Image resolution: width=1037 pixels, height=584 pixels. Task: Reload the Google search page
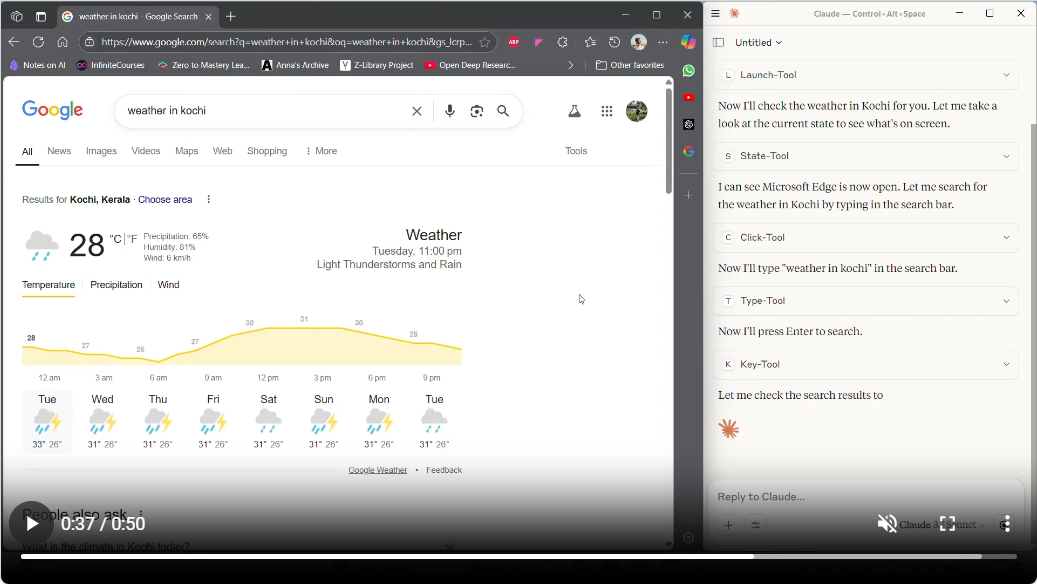(38, 42)
